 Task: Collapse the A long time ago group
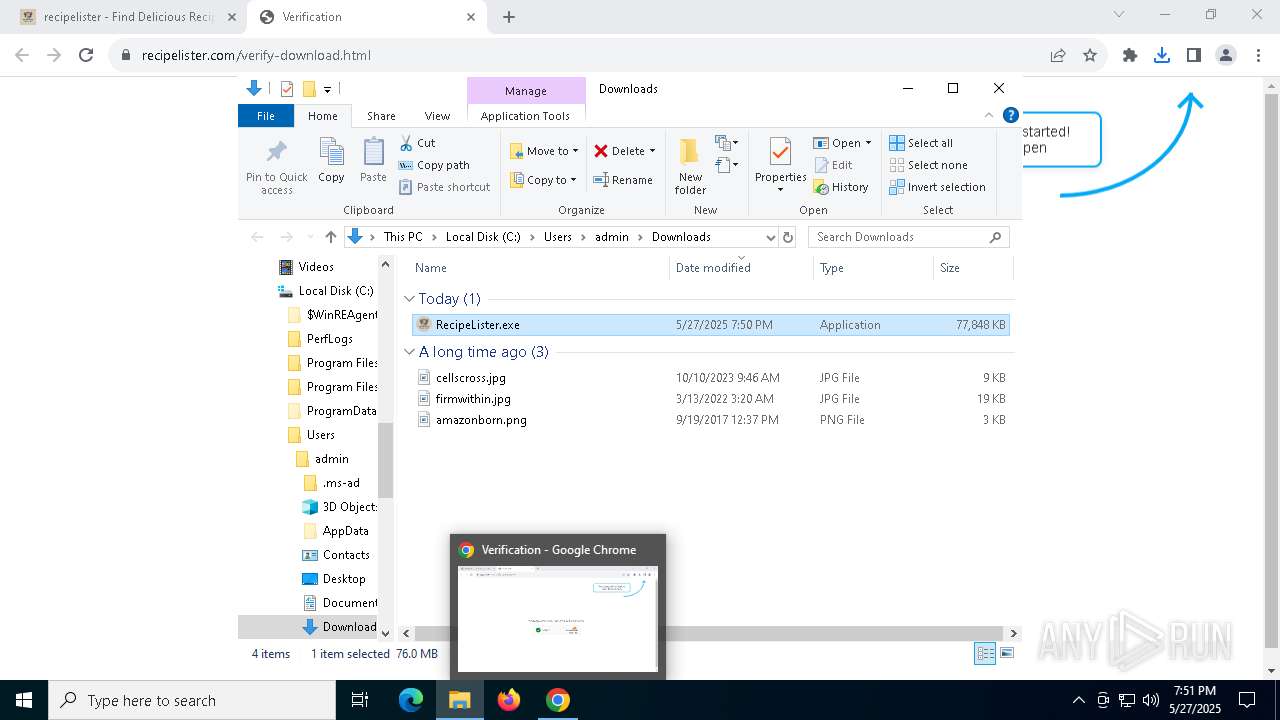410,352
